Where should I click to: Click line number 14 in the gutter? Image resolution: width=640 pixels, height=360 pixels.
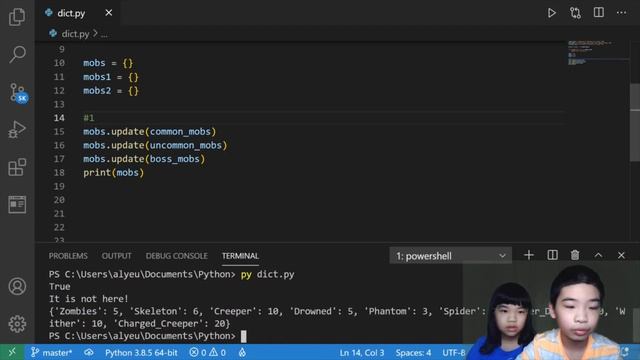59,118
